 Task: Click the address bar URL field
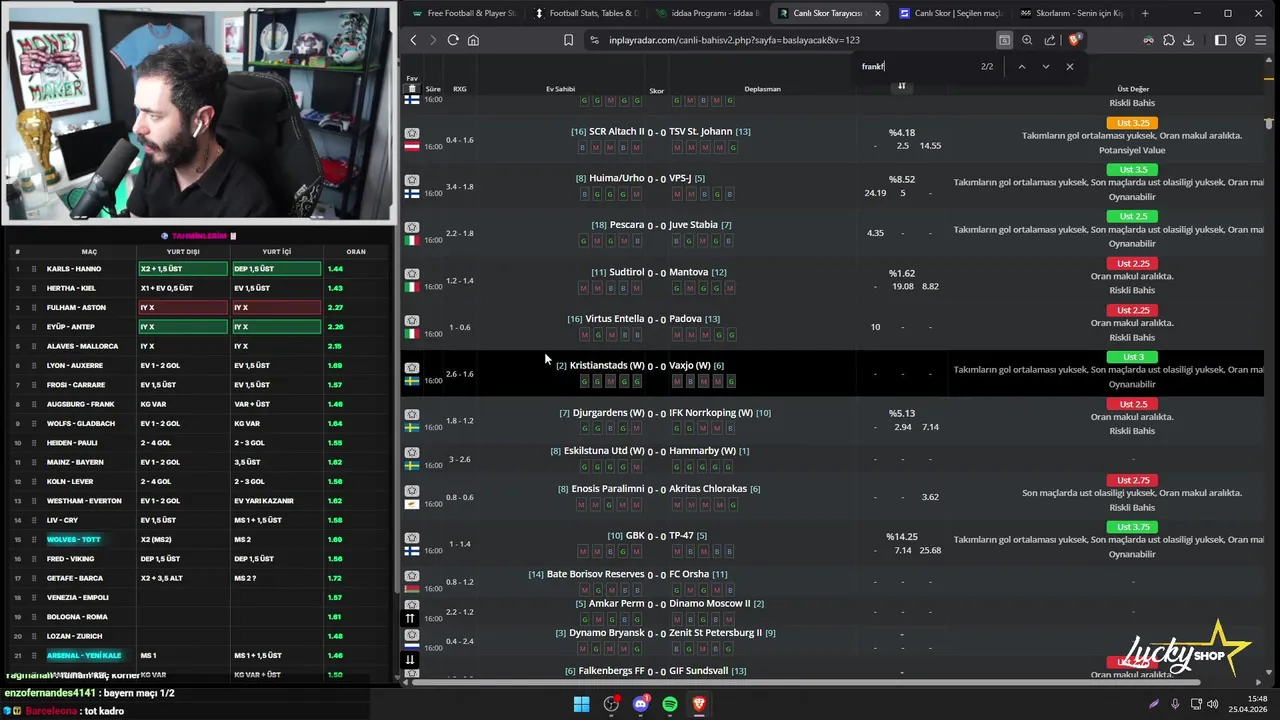pos(790,40)
